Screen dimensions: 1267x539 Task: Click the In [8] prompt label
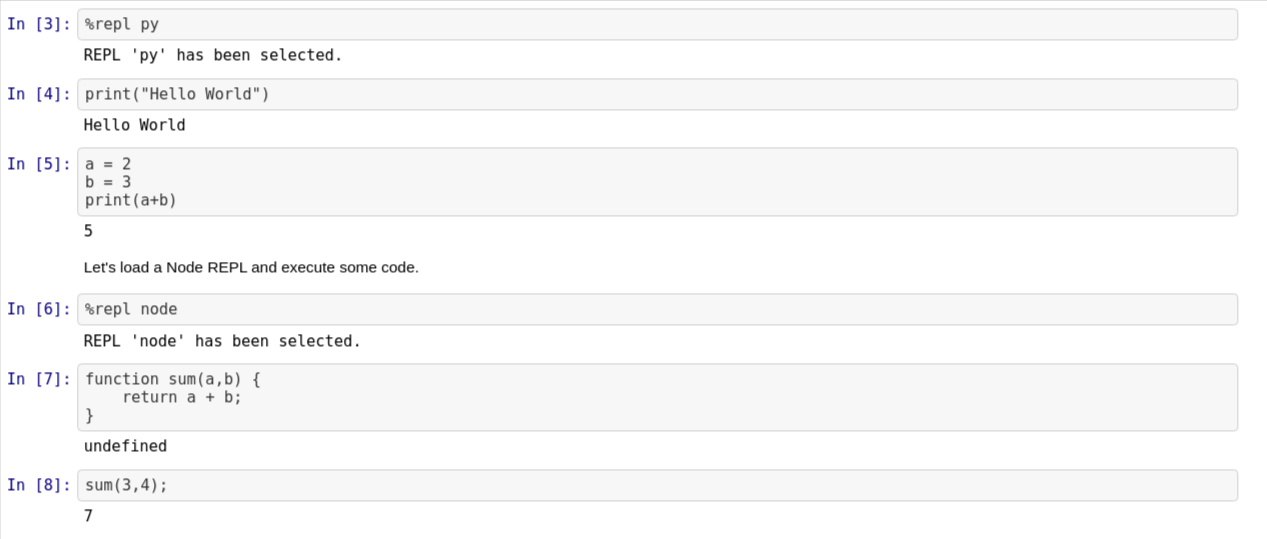[x=39, y=485]
